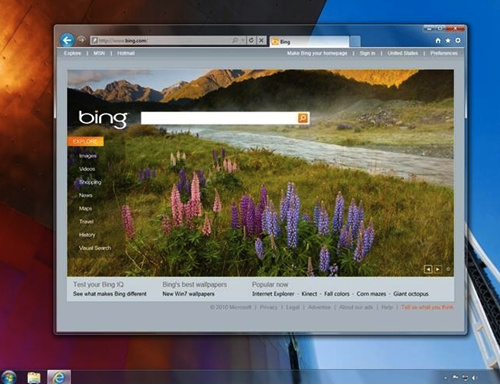Click the Sign in link
The height and width of the screenshot is (385, 500).
pos(367,53)
